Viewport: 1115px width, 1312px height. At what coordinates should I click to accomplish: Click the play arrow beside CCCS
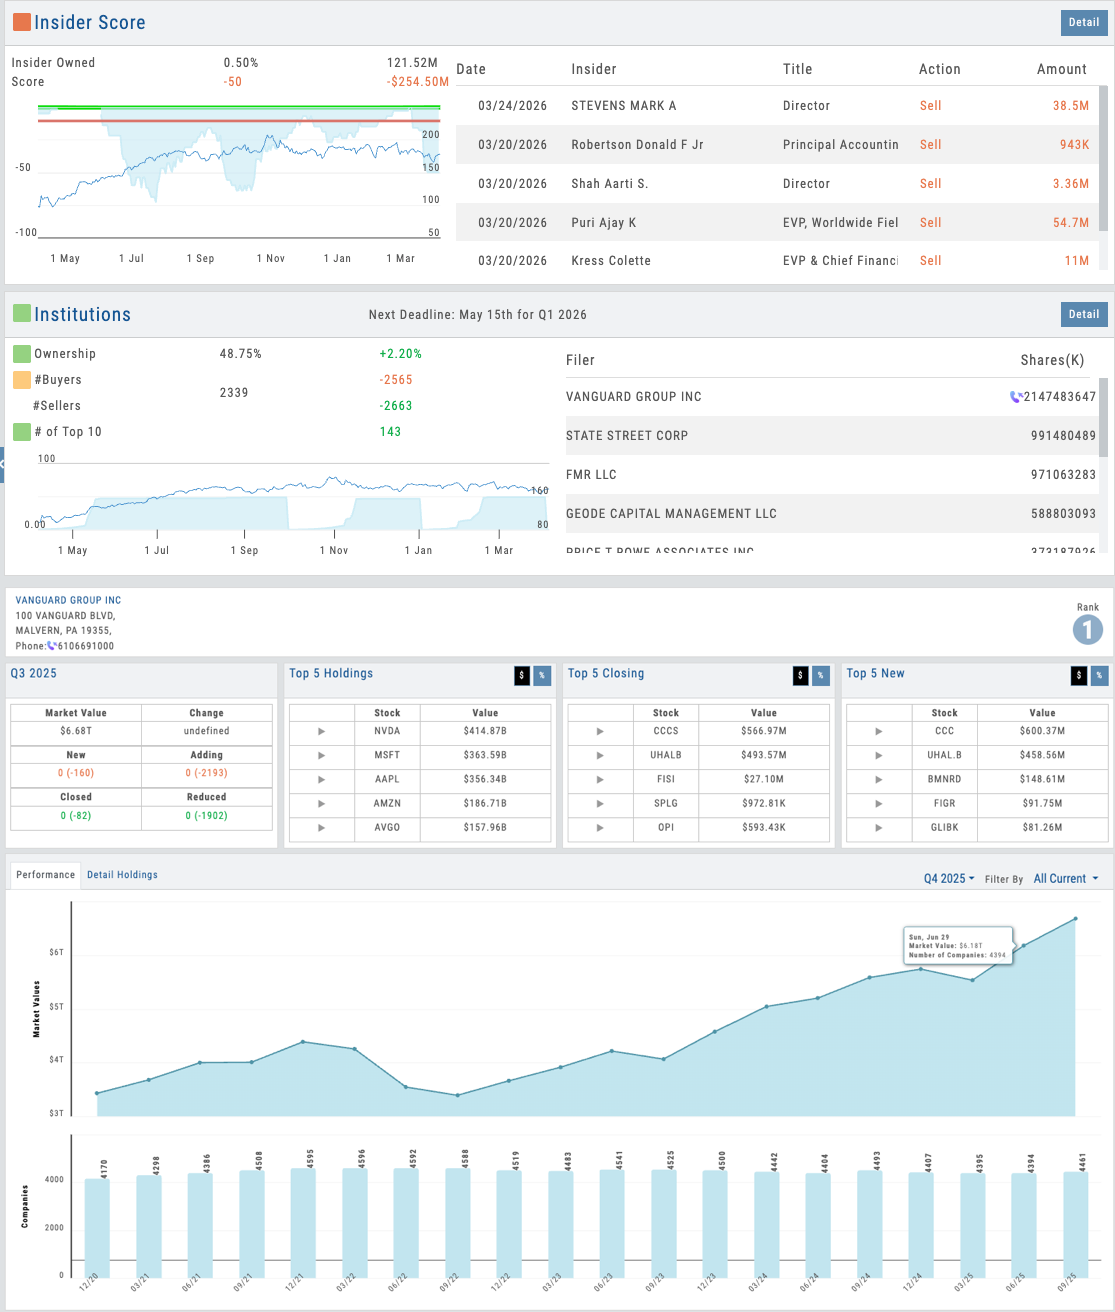(600, 731)
